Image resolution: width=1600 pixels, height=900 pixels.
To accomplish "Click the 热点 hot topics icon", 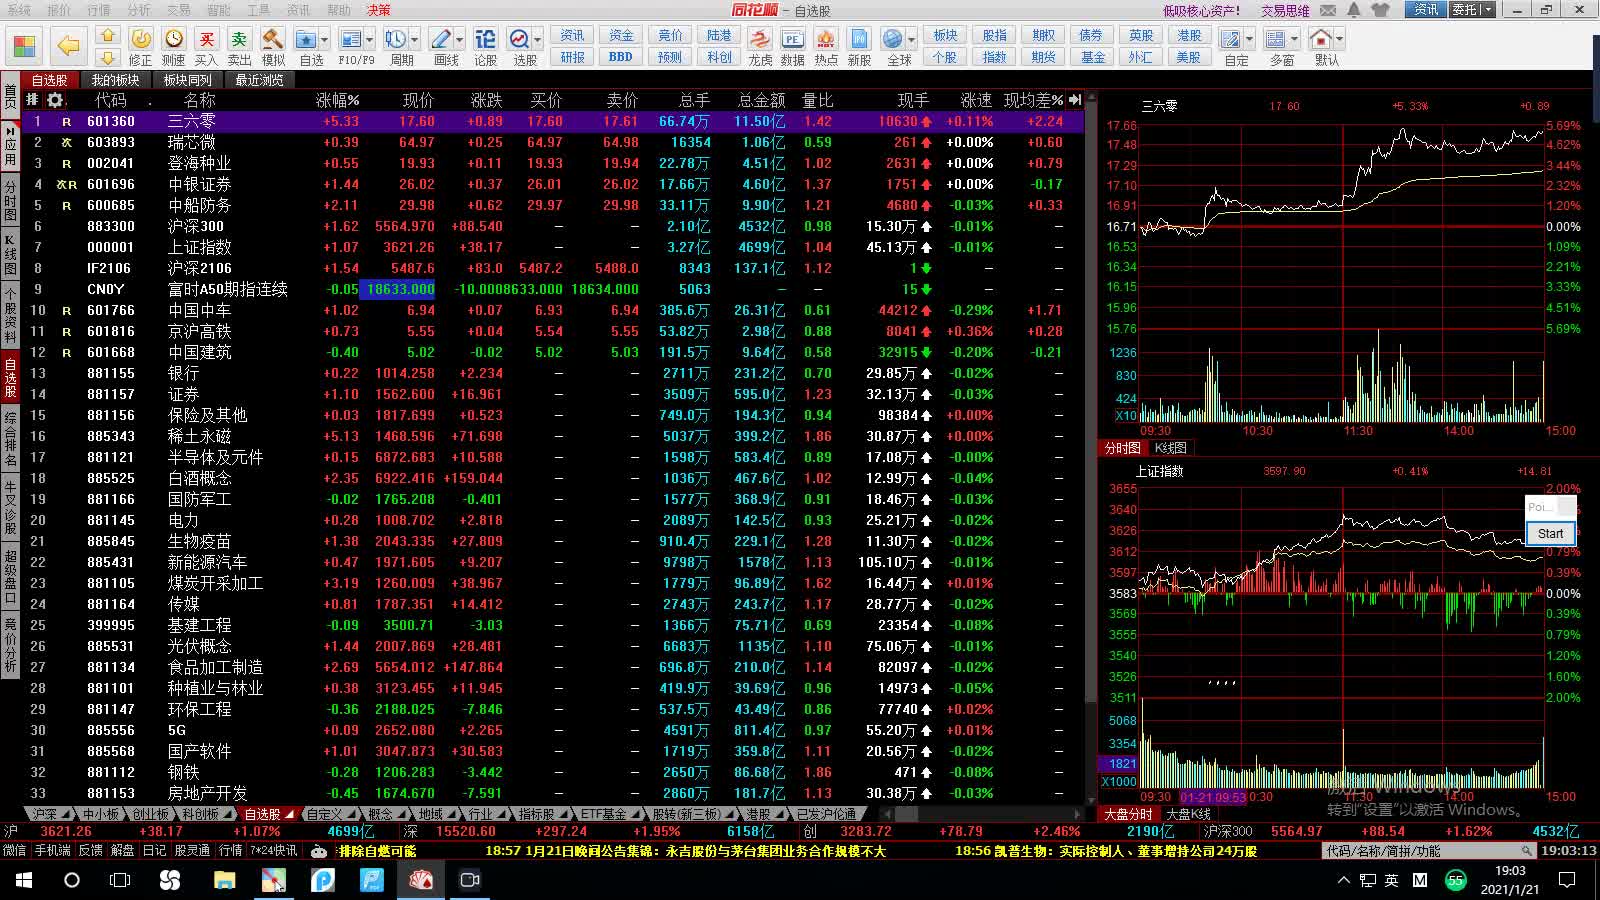I will [x=826, y=46].
